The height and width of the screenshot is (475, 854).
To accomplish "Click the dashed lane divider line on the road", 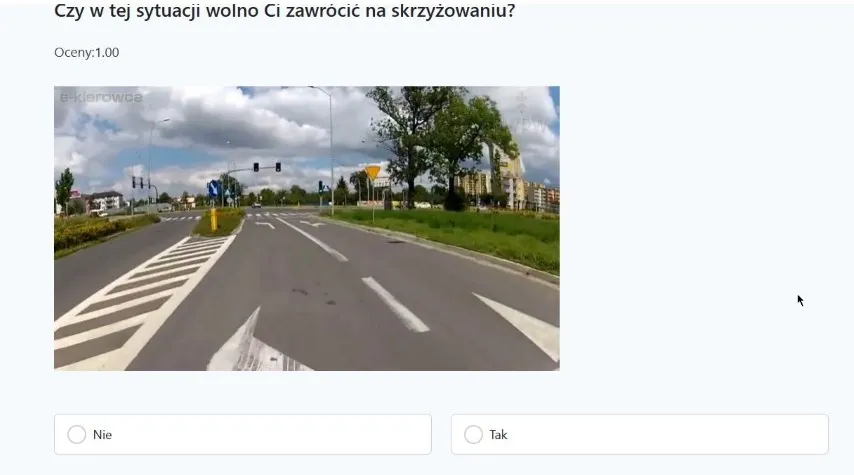I will pyautogui.click(x=395, y=304).
